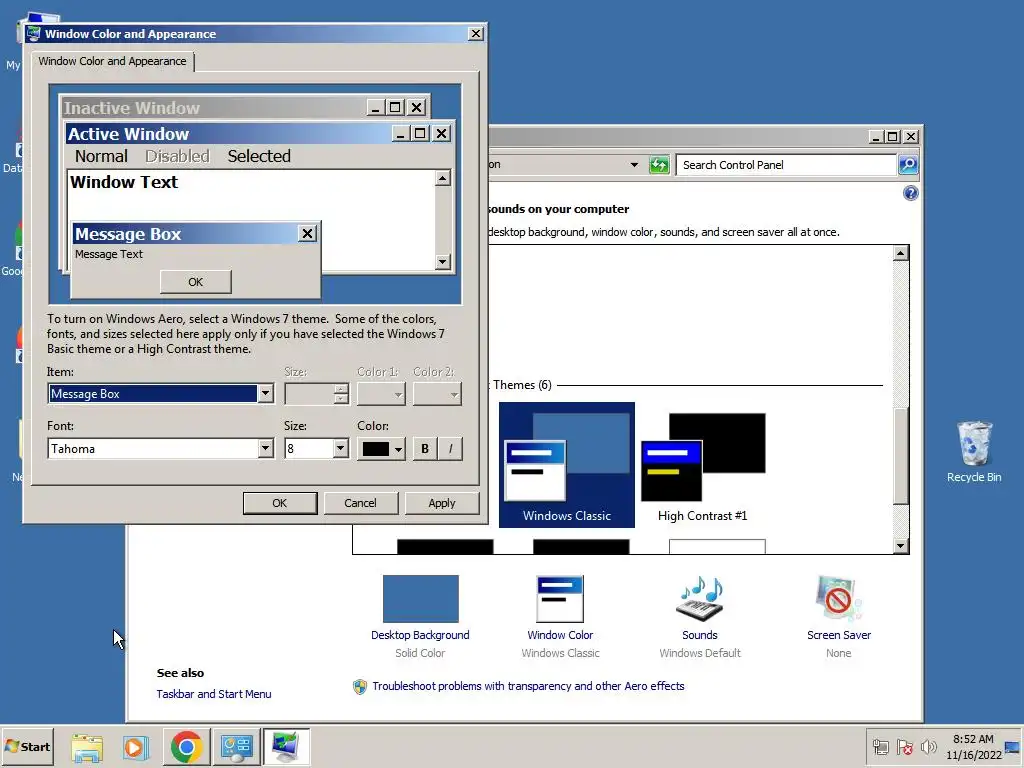Viewport: 1024px width, 768px height.
Task: Click the black font color swatch
Action: coord(376,449)
